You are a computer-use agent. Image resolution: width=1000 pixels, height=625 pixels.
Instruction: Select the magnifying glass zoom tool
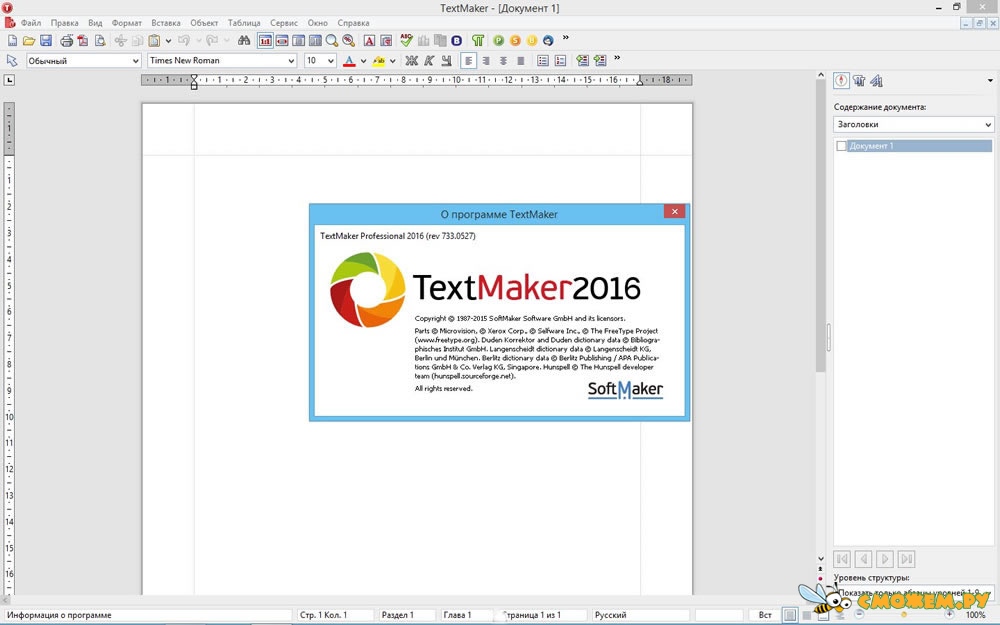click(x=332, y=41)
